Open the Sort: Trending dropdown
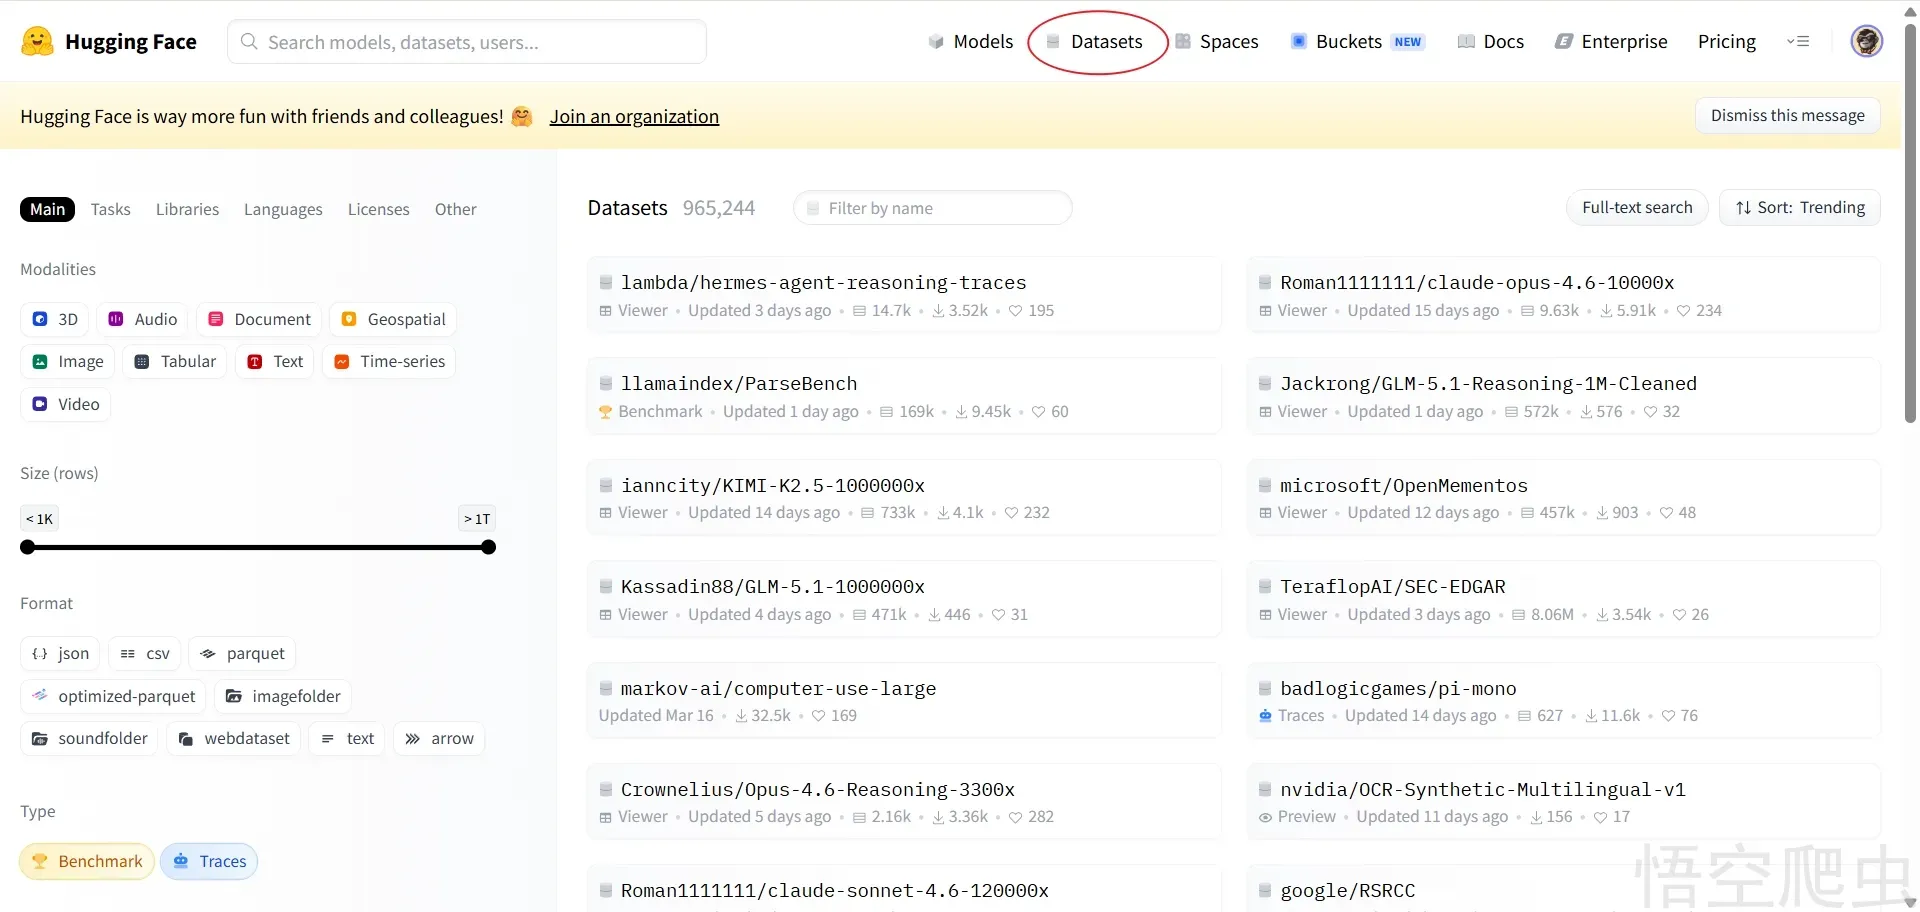 (1799, 208)
